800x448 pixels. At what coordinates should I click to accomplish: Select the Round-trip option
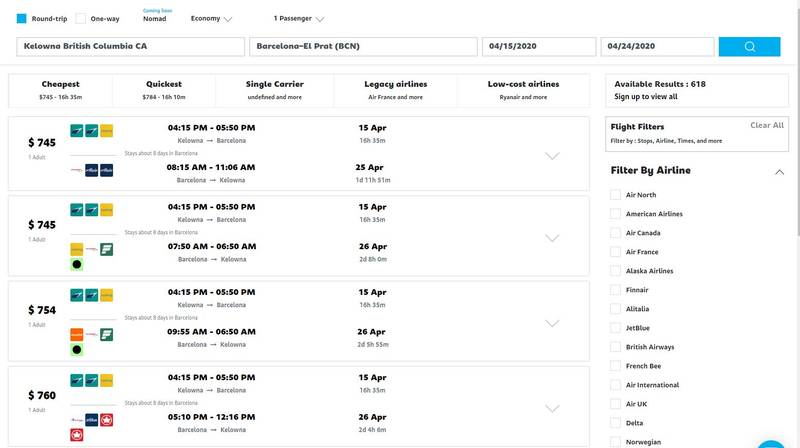click(x=22, y=18)
